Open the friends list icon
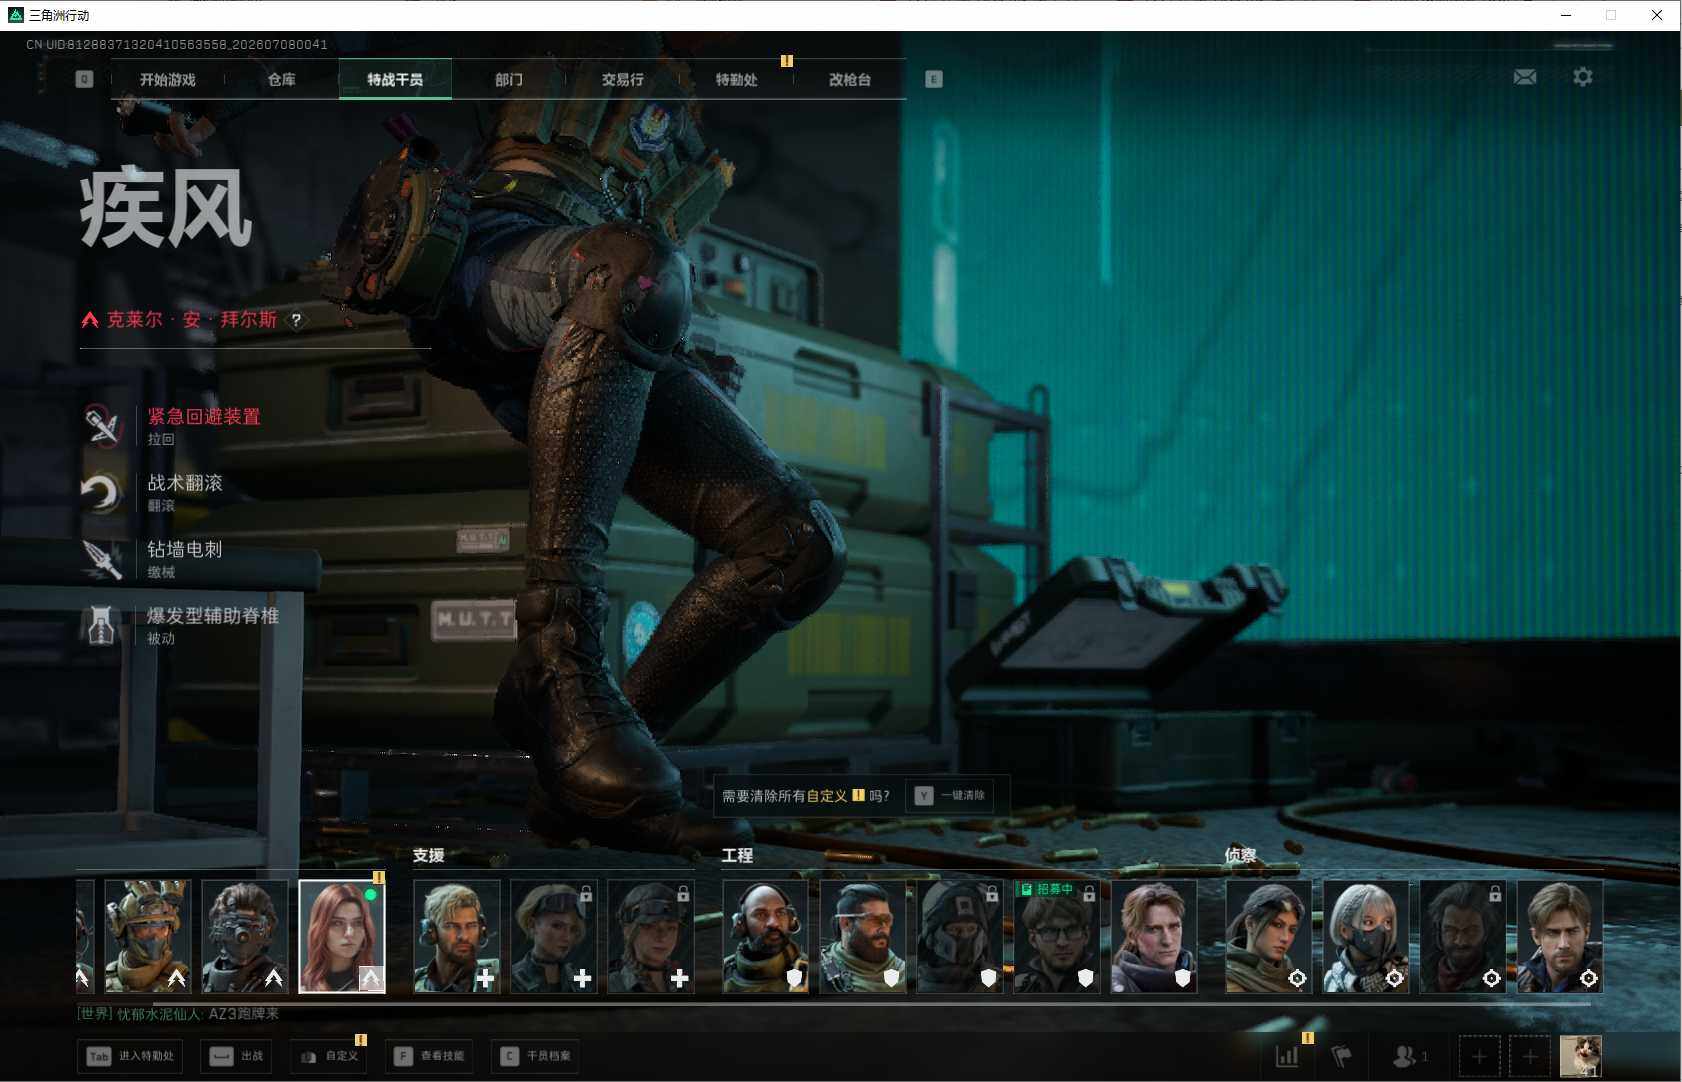Image resolution: width=1682 pixels, height=1082 pixels. 1410,1056
